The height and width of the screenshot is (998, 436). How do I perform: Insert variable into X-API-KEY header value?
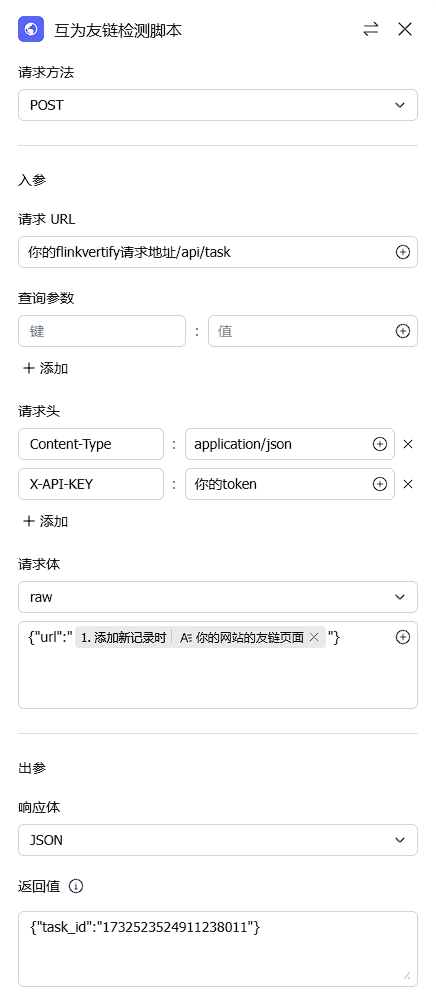pyautogui.click(x=379, y=484)
